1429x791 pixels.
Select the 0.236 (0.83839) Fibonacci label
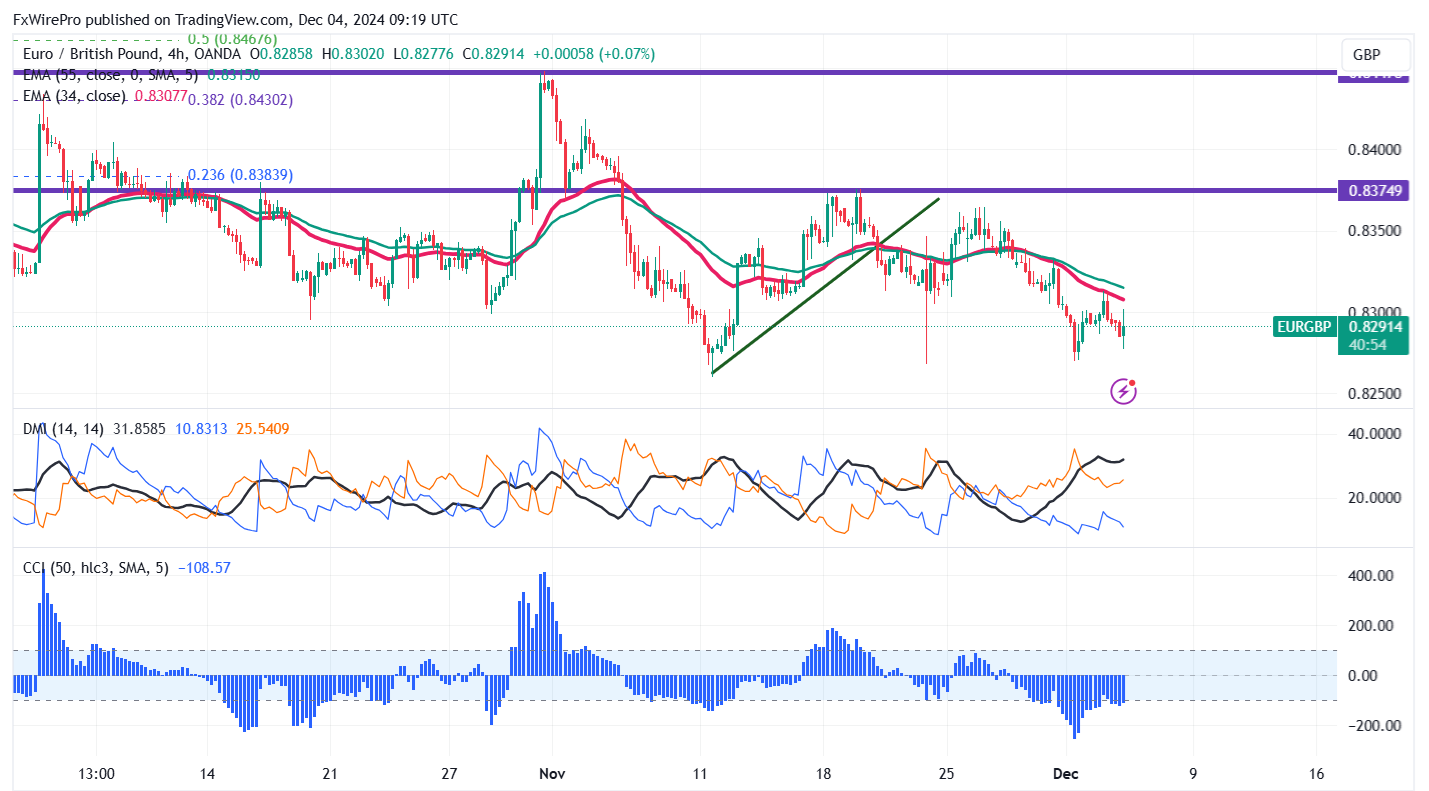click(240, 174)
